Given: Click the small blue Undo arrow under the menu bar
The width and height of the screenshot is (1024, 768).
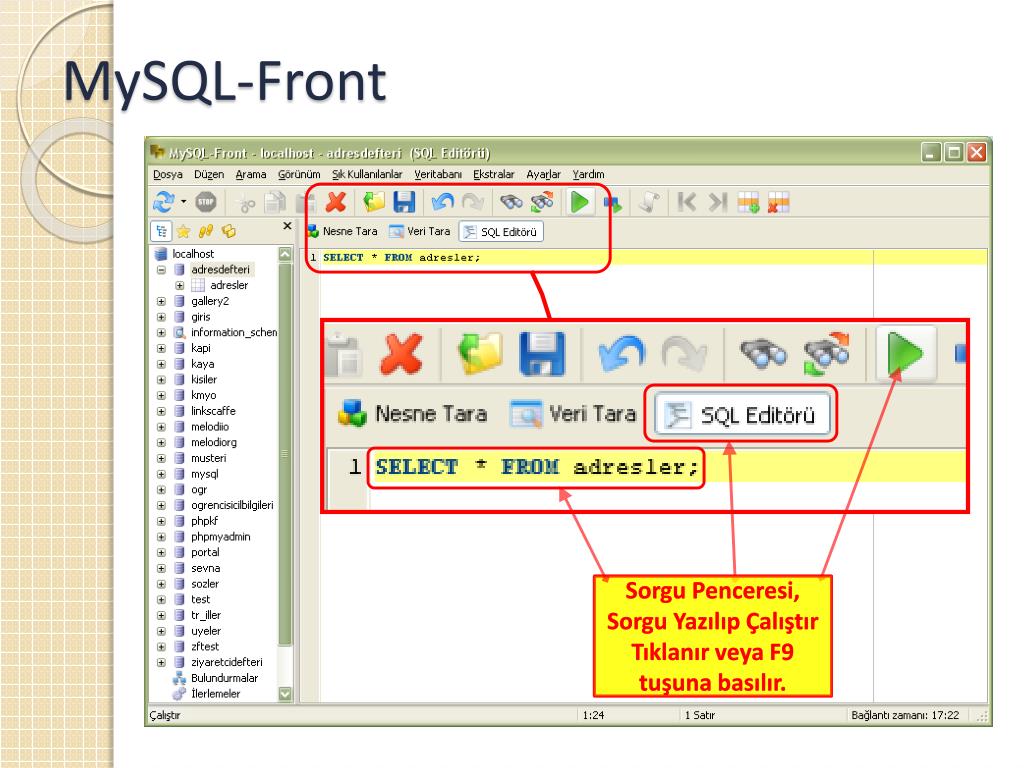Looking at the screenshot, I should pyautogui.click(x=443, y=202).
